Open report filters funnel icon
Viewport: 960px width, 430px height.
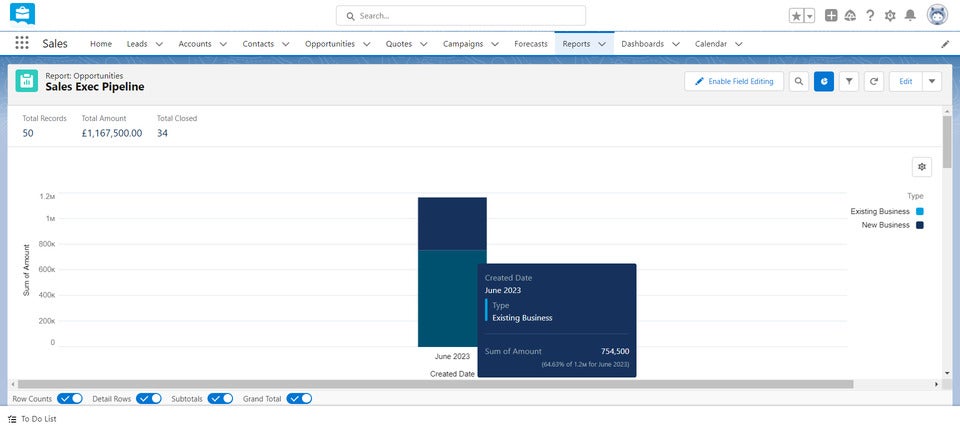pyautogui.click(x=849, y=81)
